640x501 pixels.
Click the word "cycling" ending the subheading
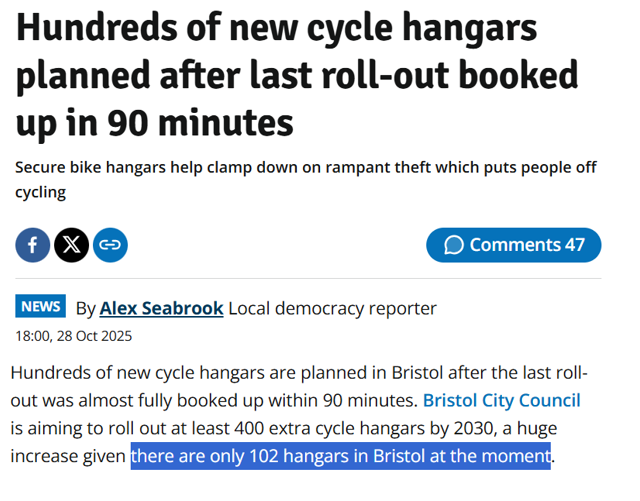(41, 191)
